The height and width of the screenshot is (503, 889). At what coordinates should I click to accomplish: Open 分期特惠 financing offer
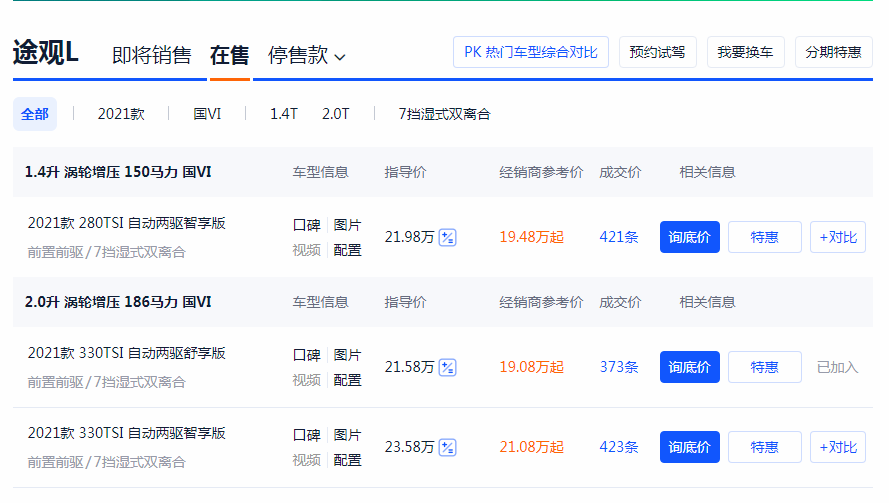[833, 52]
